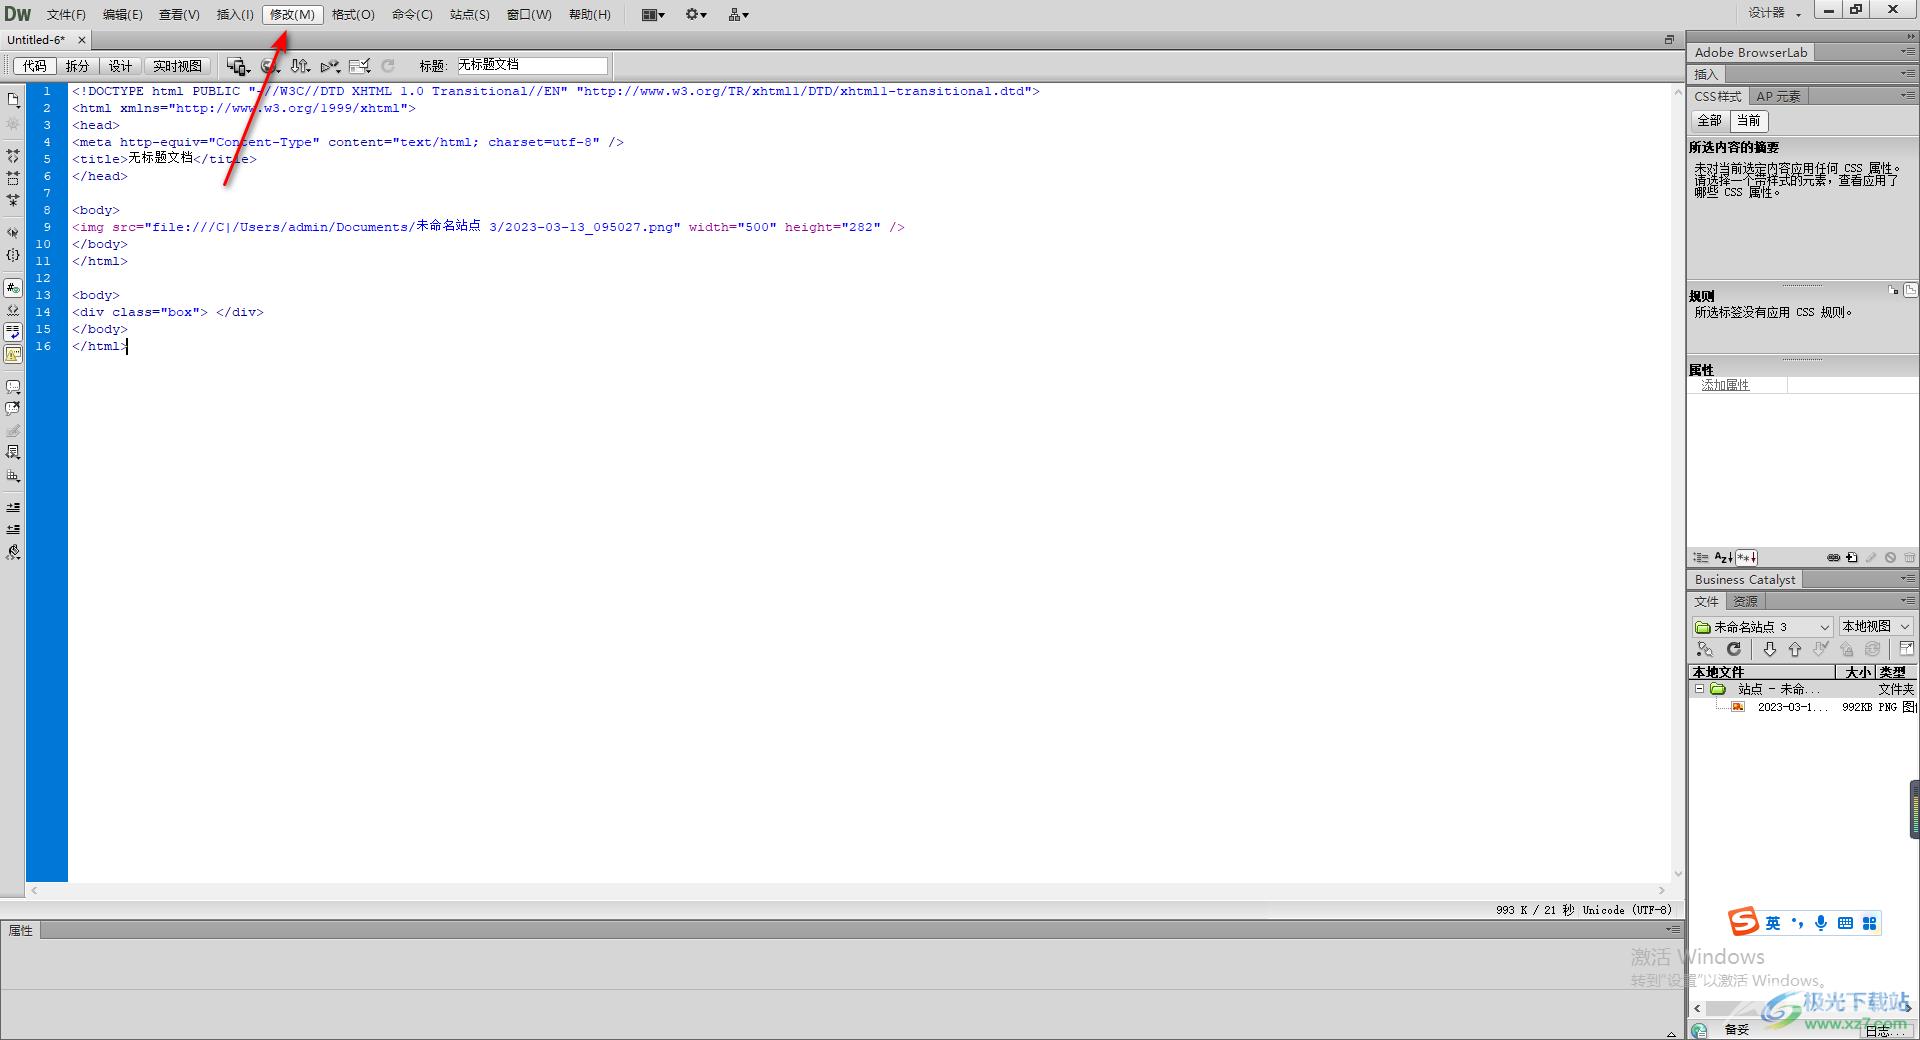
Task: Click Connect to remote server icon
Action: (1705, 650)
